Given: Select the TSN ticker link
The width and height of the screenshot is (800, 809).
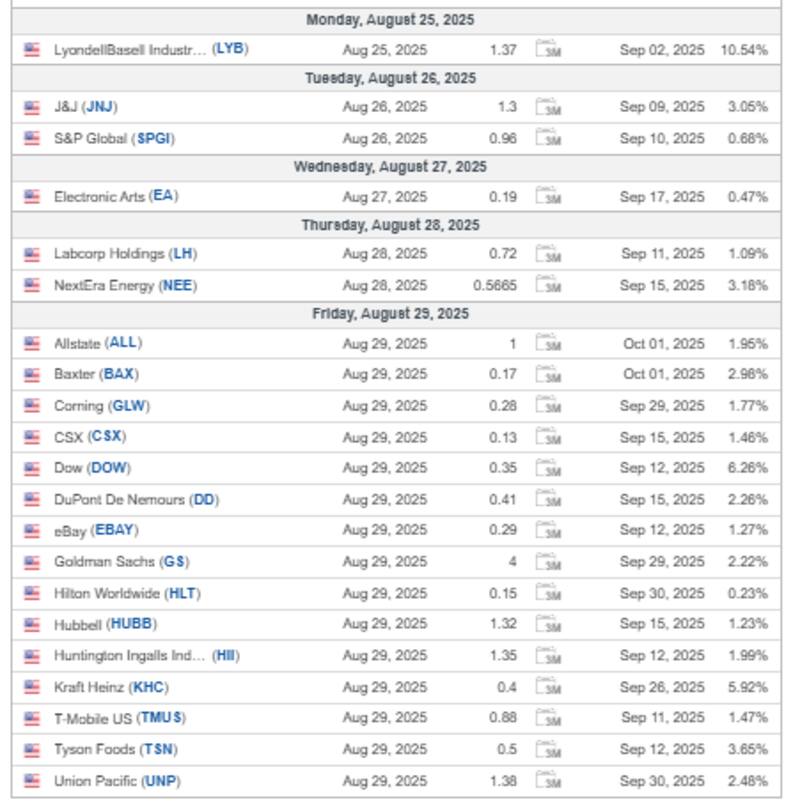Looking at the screenshot, I should click(x=160, y=749).
